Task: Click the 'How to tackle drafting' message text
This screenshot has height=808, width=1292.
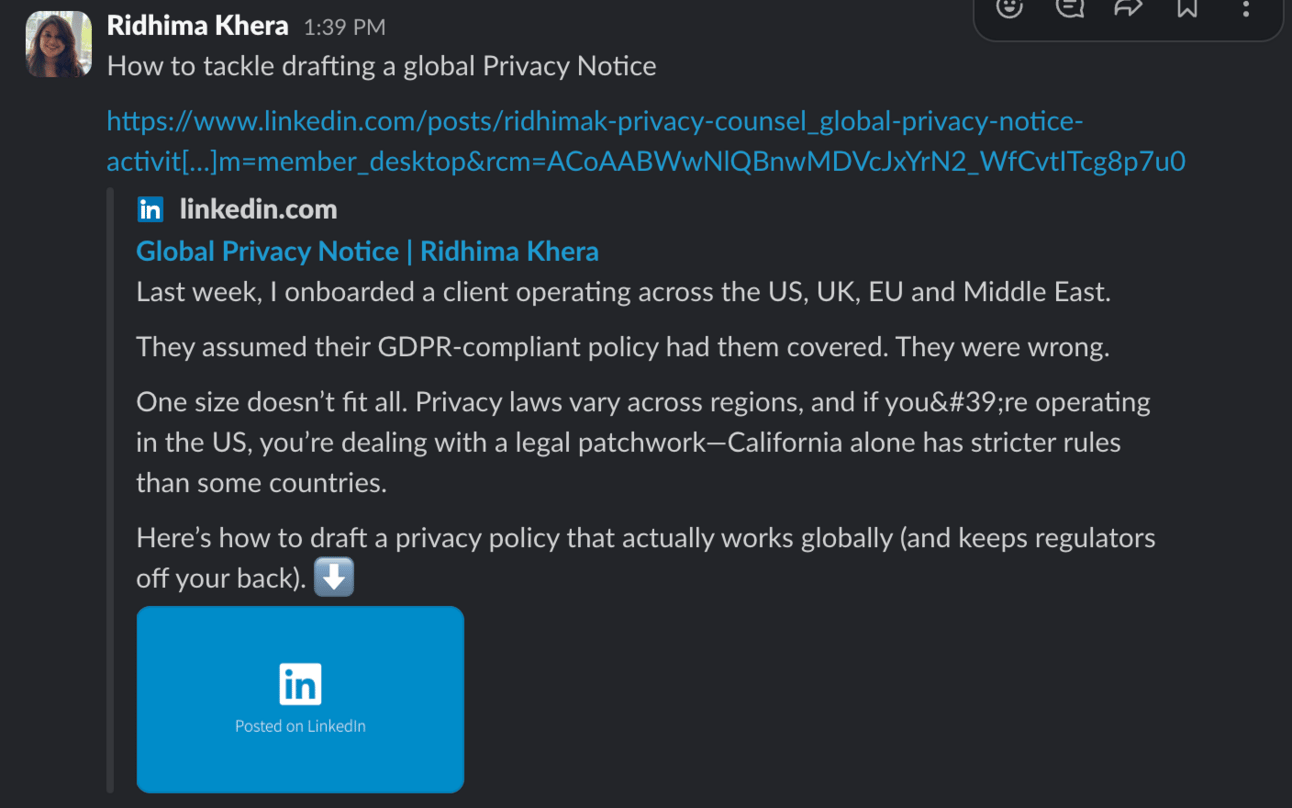Action: pos(381,66)
